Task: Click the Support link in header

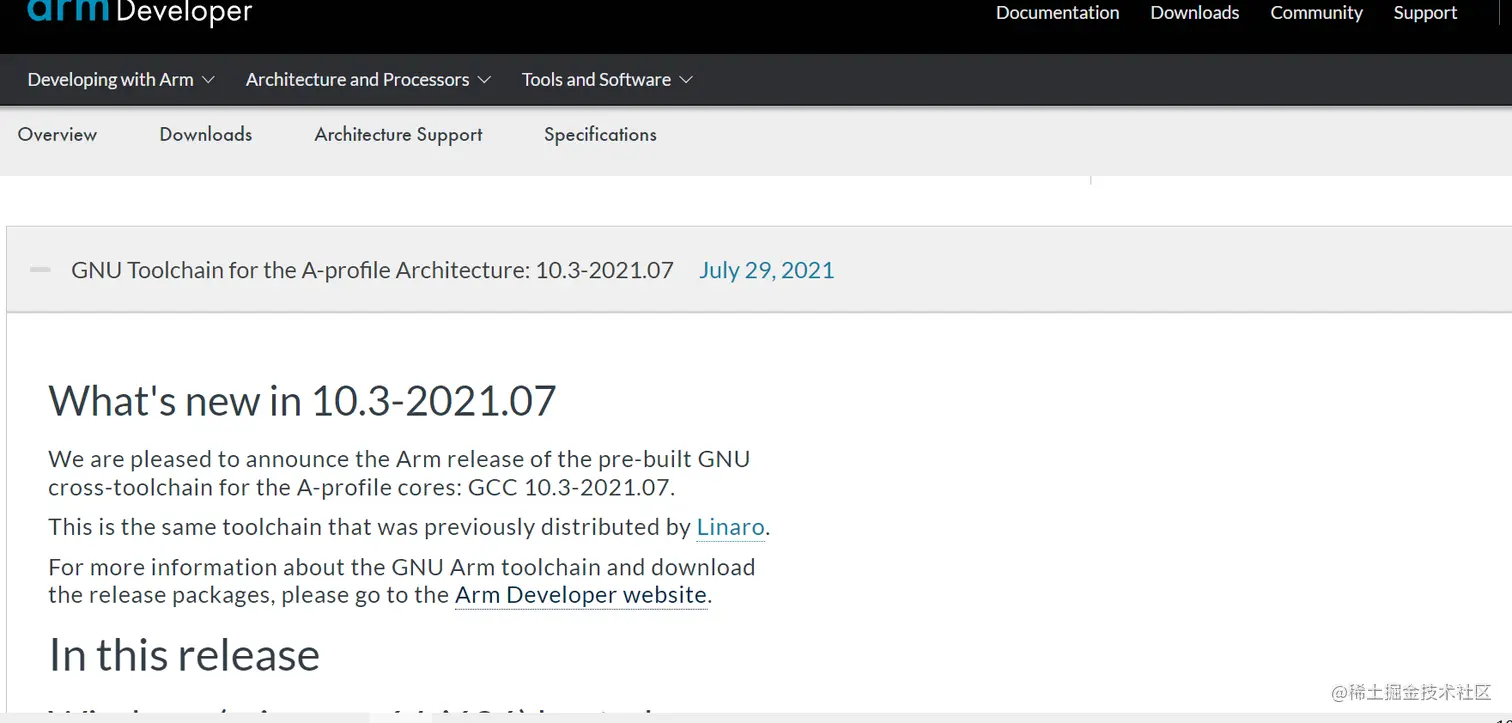Action: click(1425, 13)
